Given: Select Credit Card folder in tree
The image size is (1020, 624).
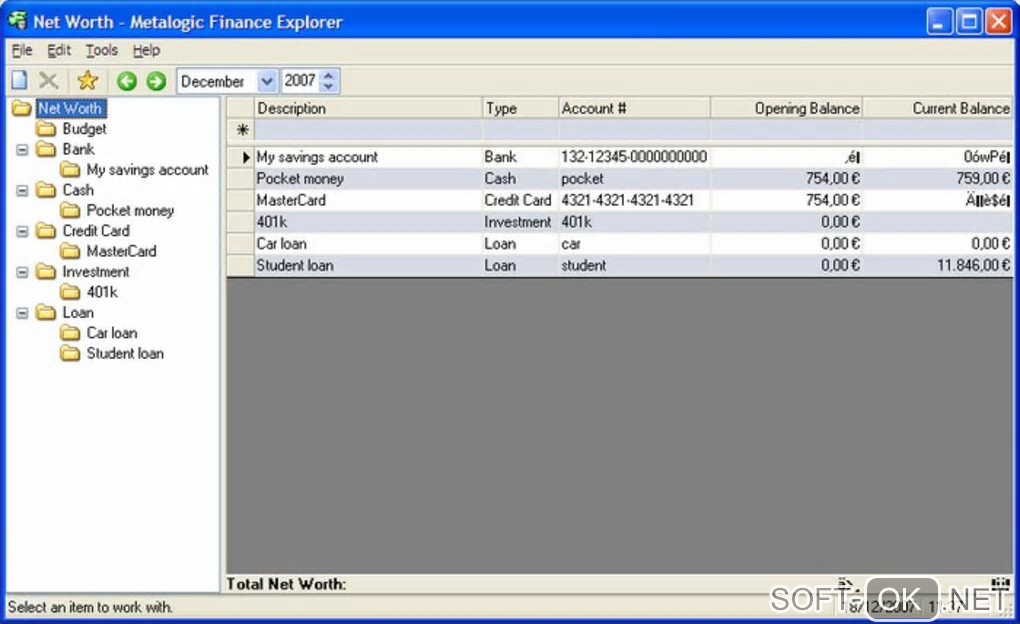Looking at the screenshot, I should pos(96,231).
